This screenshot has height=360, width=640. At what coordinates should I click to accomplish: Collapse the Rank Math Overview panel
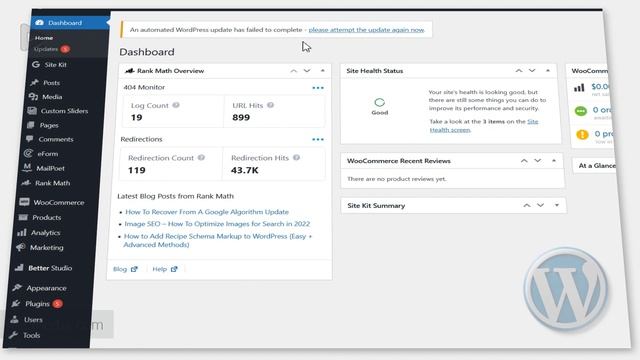coord(322,71)
